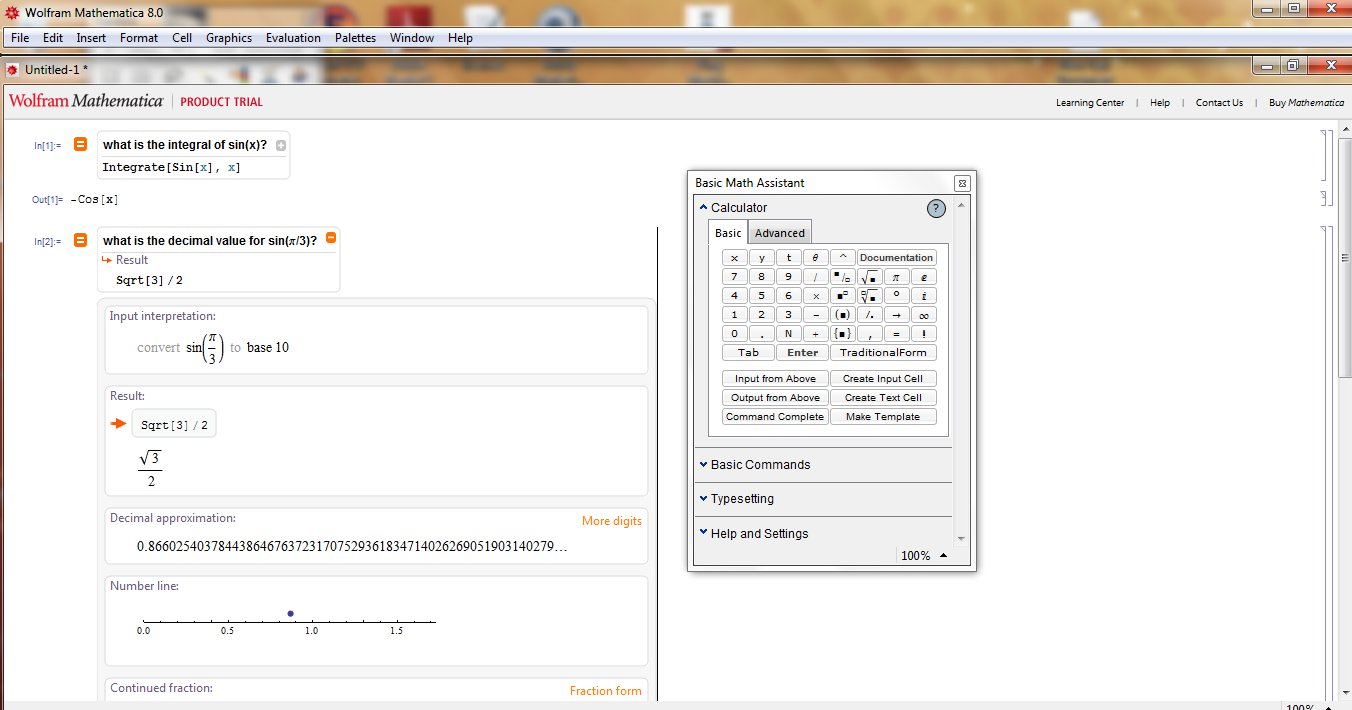Insert the degree symbol
Screen dimensions: 1352x710
896,296
